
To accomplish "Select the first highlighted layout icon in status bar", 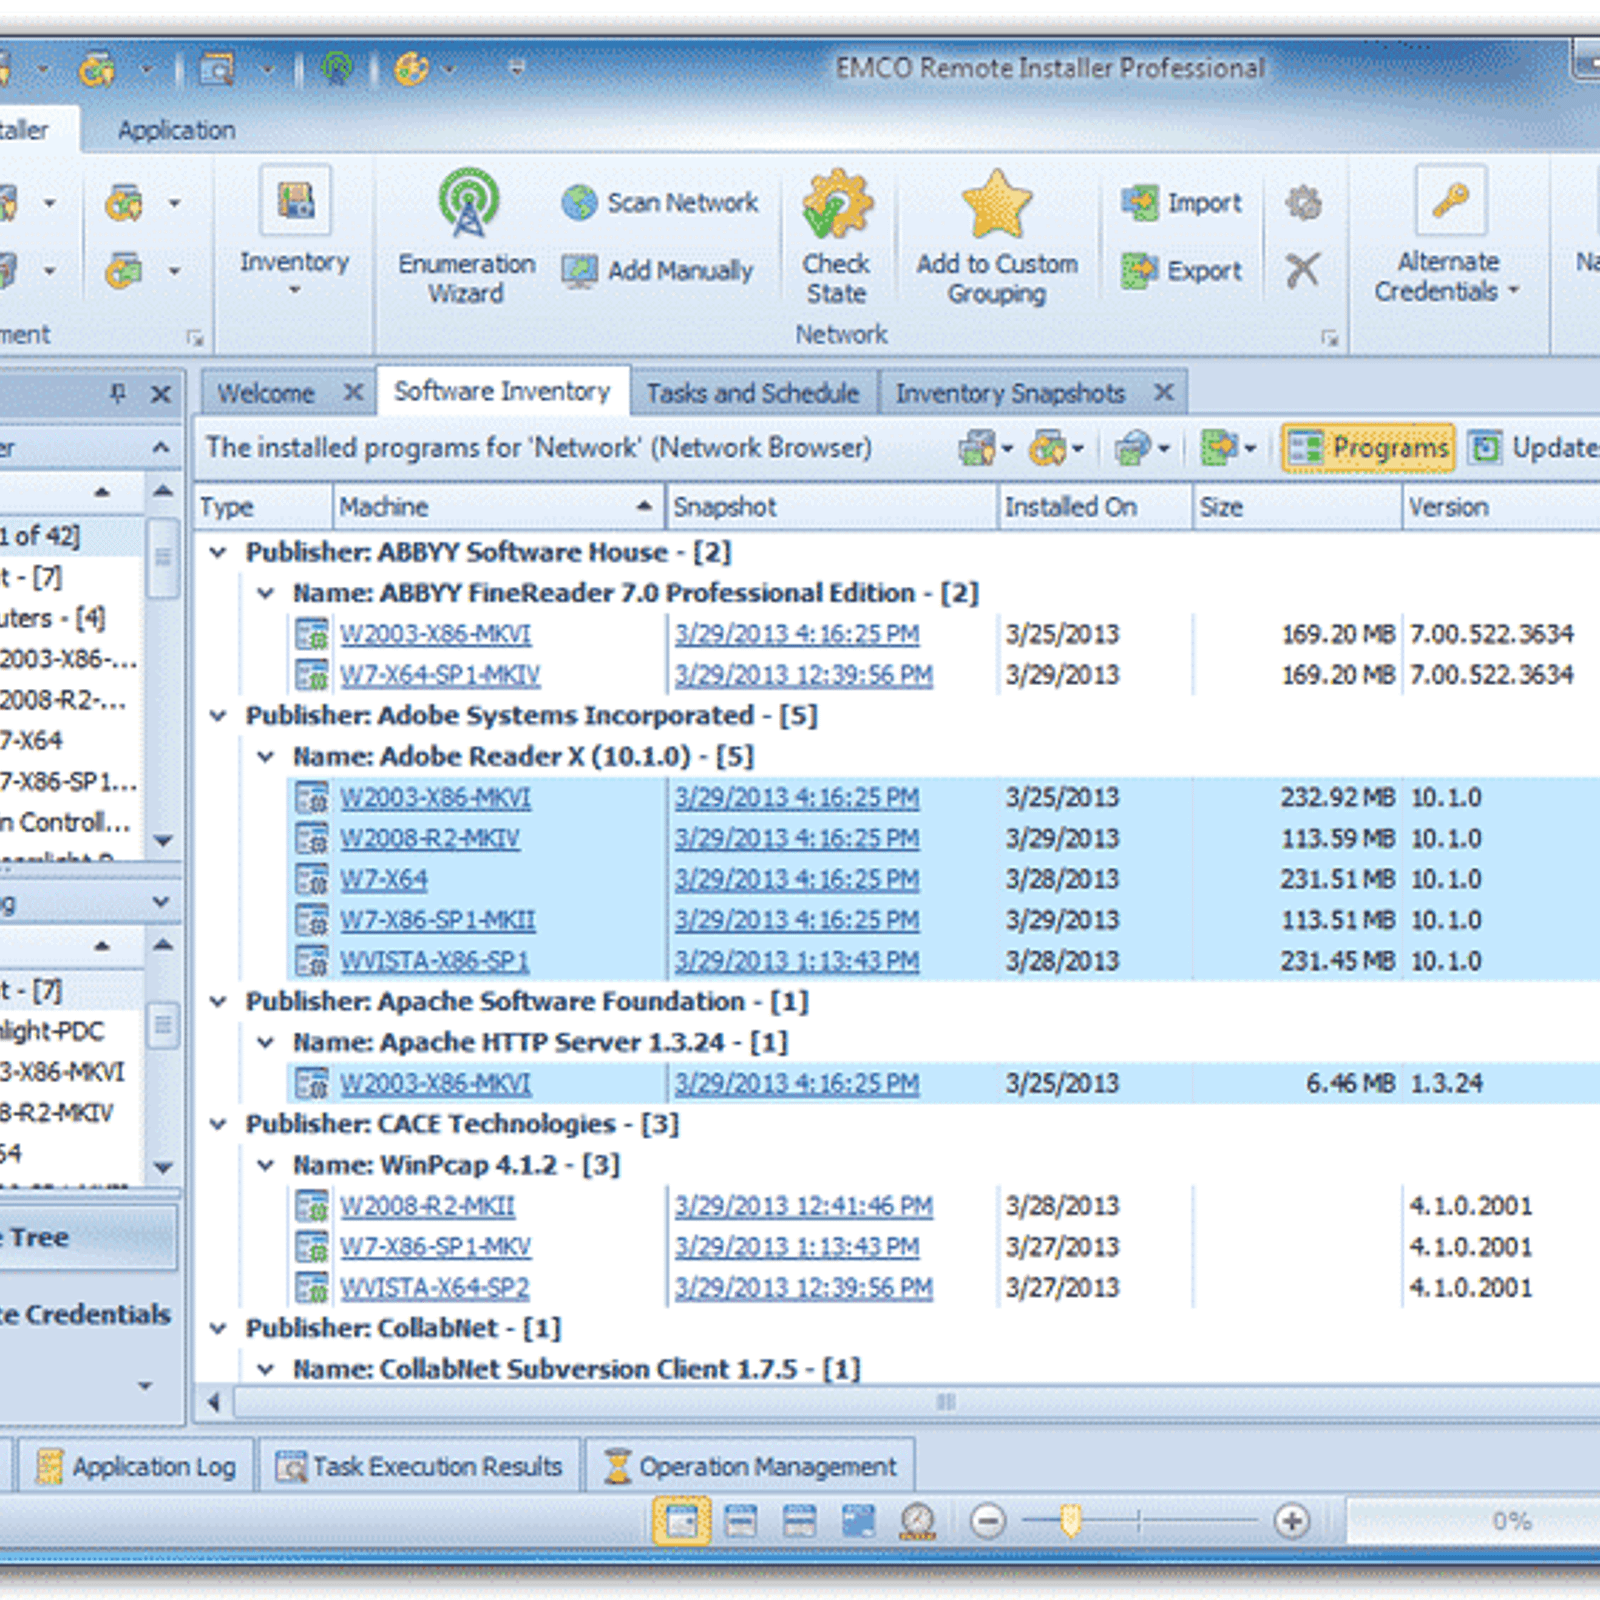I will [681, 1521].
